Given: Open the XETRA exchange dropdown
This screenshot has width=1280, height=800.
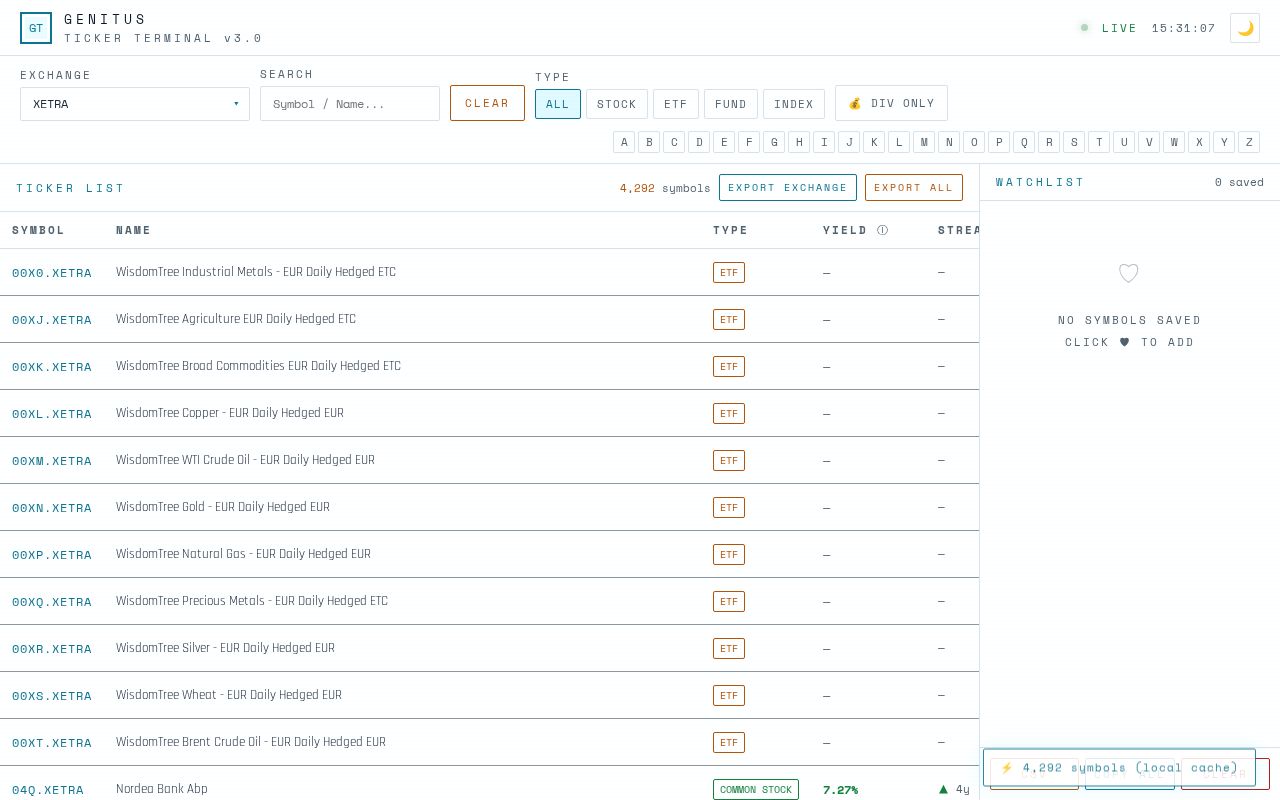Looking at the screenshot, I should (x=135, y=104).
